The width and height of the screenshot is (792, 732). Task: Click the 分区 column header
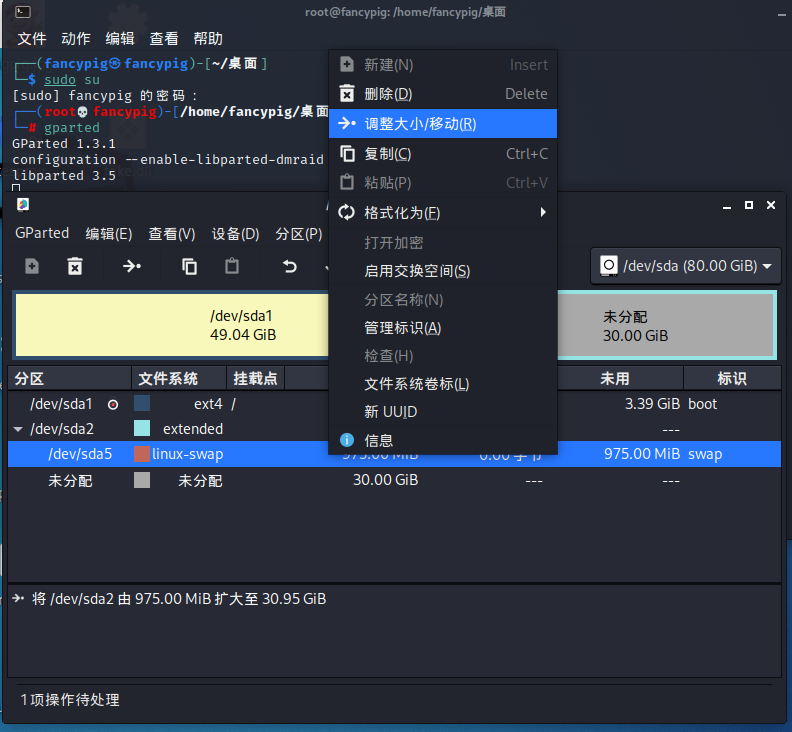[x=70, y=378]
